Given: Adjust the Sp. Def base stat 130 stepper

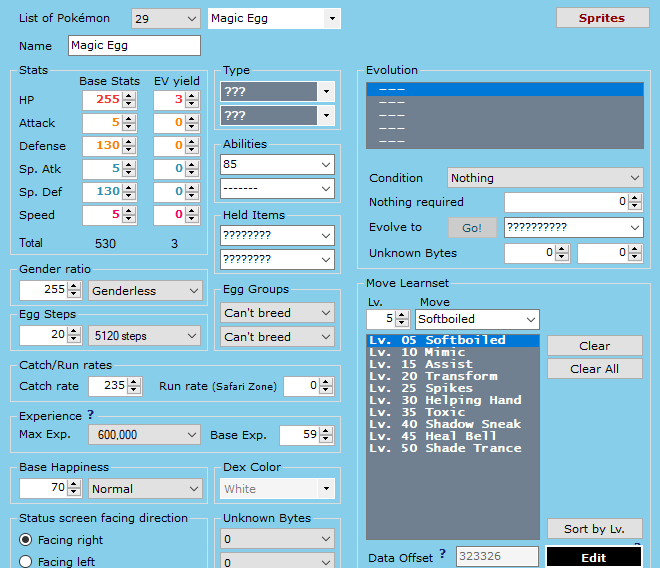Looking at the screenshot, I should 129,192.
